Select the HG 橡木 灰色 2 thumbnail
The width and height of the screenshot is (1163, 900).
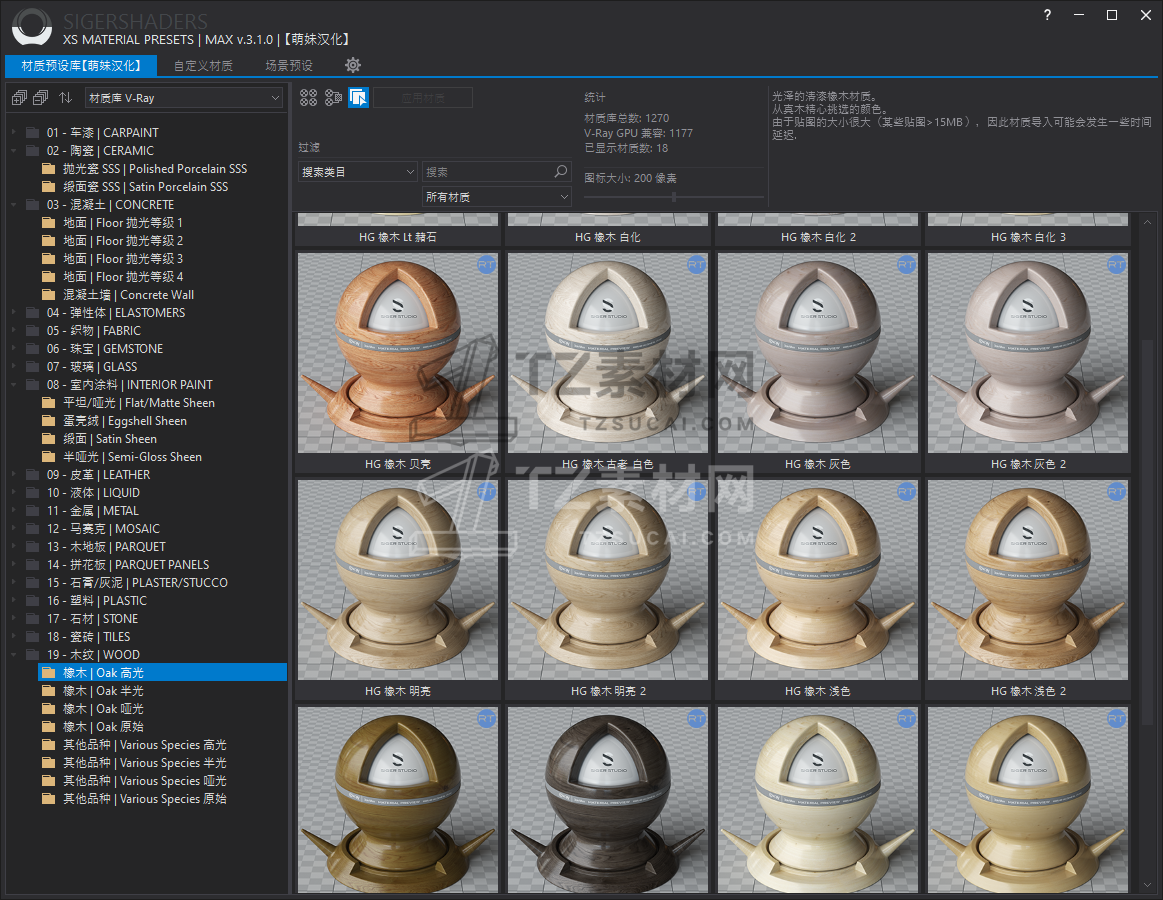point(1028,352)
